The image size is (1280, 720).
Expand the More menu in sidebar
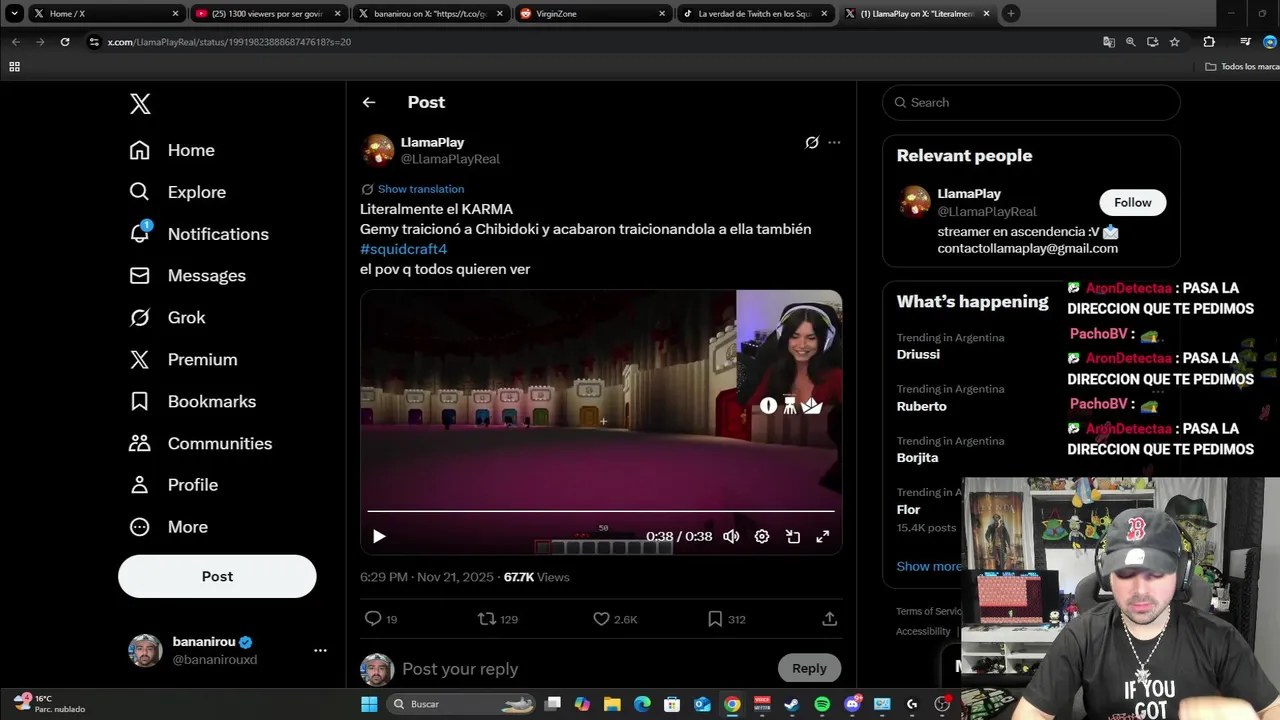pyautogui.click(x=168, y=527)
